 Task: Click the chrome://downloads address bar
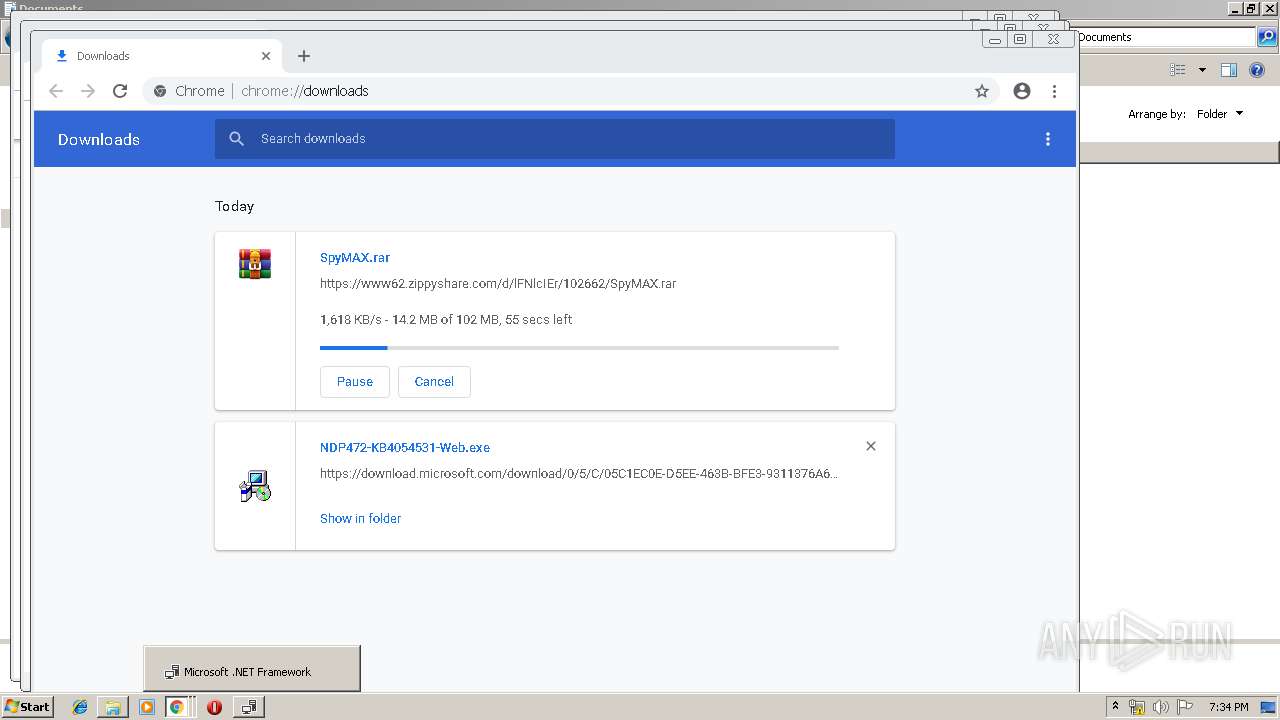570,91
